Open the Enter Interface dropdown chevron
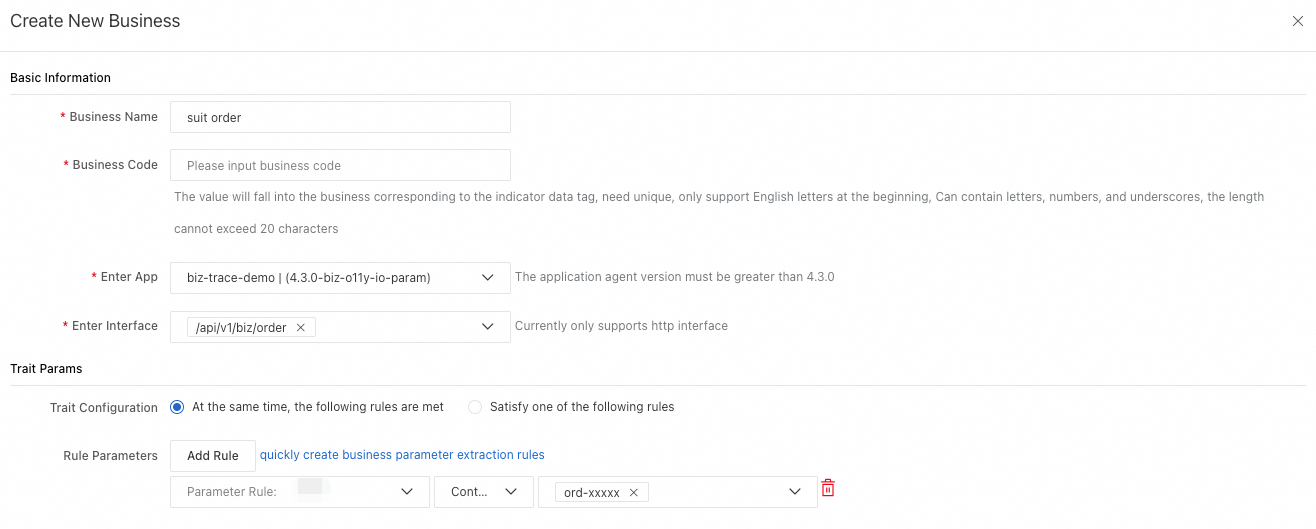 coord(488,326)
